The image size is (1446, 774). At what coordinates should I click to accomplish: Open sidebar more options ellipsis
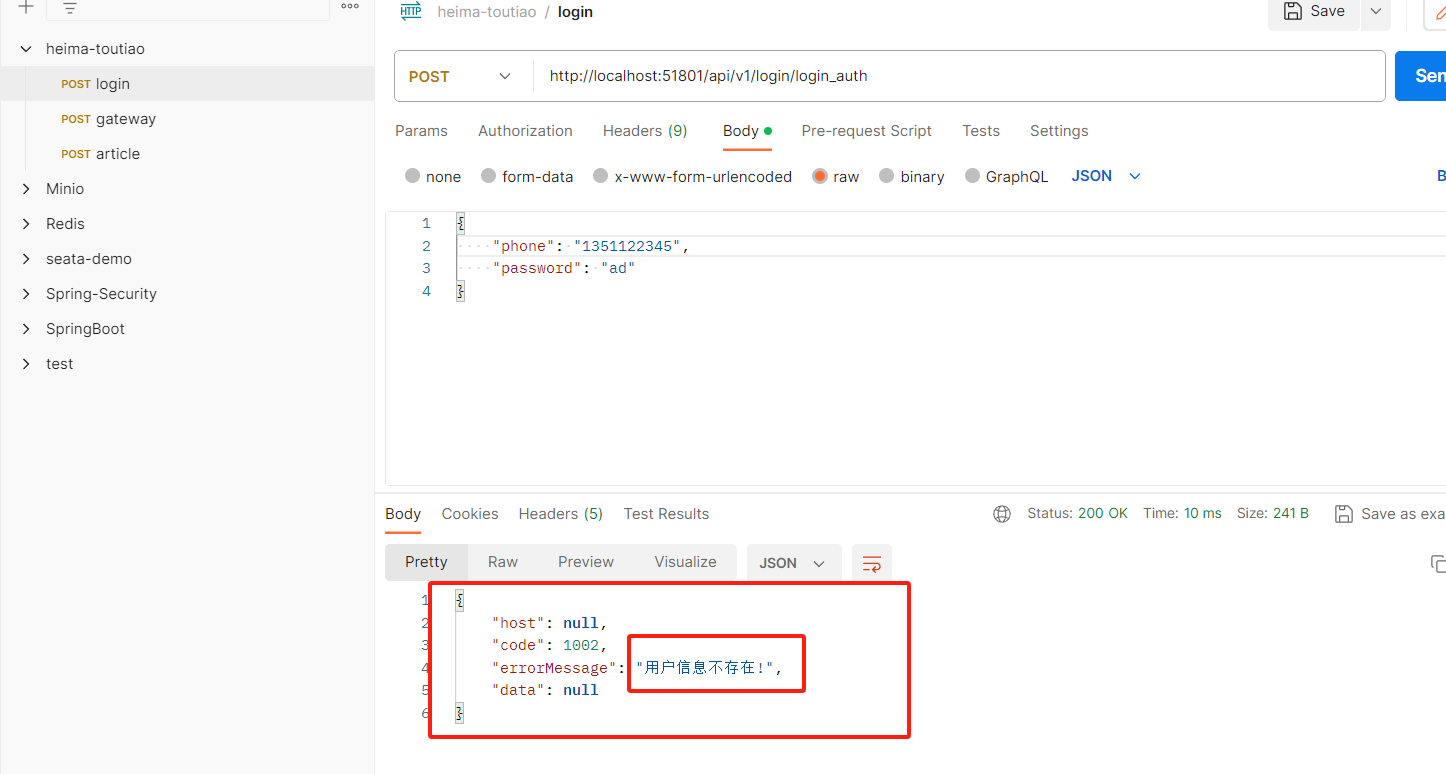350,7
